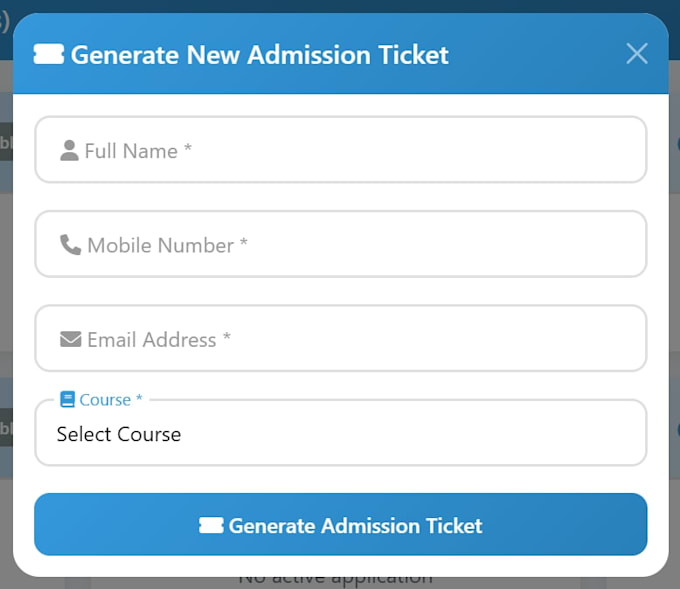Click the asterisk after Full Name placeholder

pyautogui.click(x=188, y=147)
